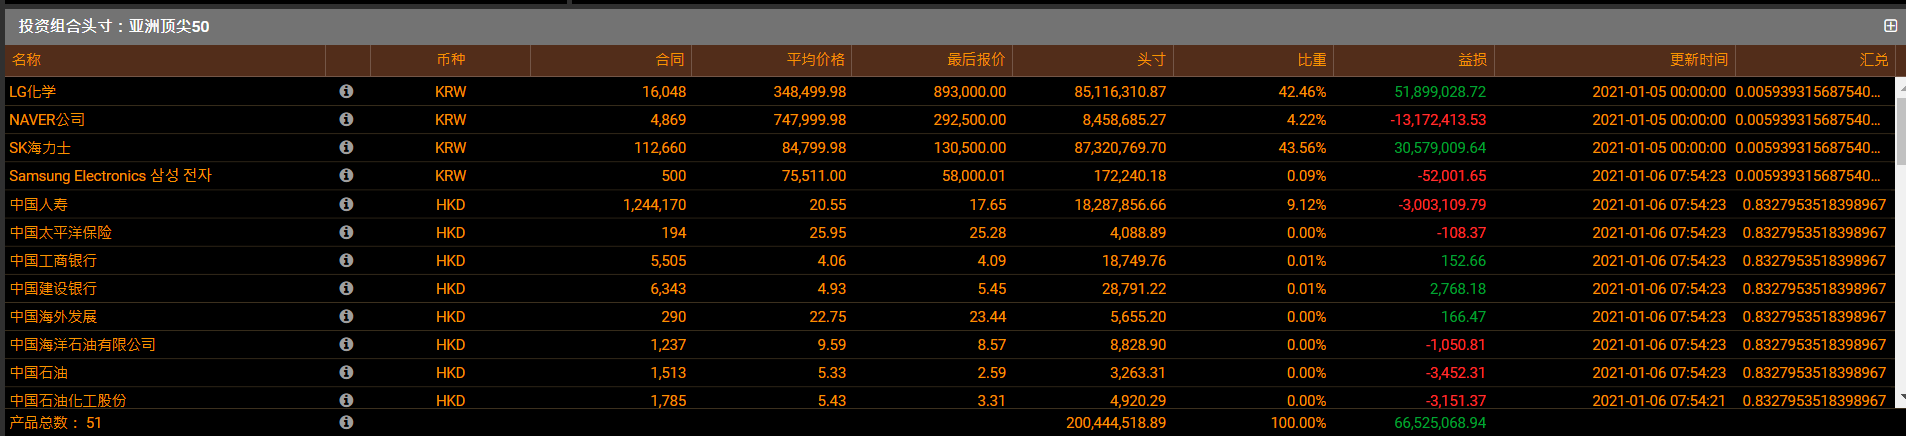
Task: Sort by 更新时间 column header
Action: (1615, 60)
